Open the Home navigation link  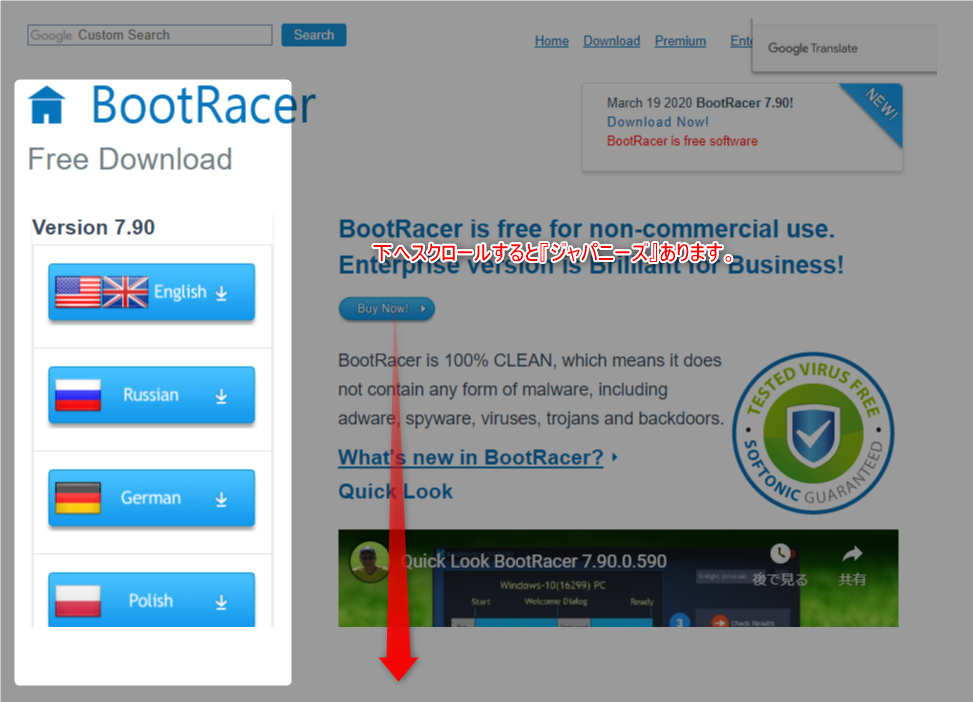pos(552,41)
